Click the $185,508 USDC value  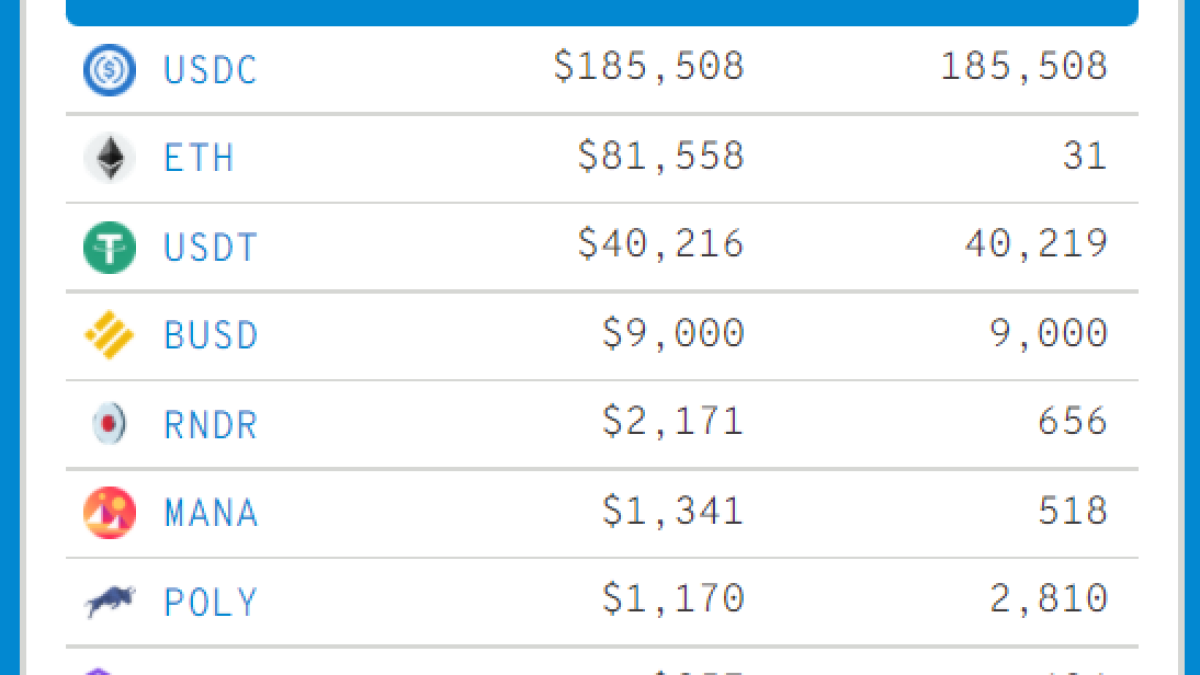point(649,67)
